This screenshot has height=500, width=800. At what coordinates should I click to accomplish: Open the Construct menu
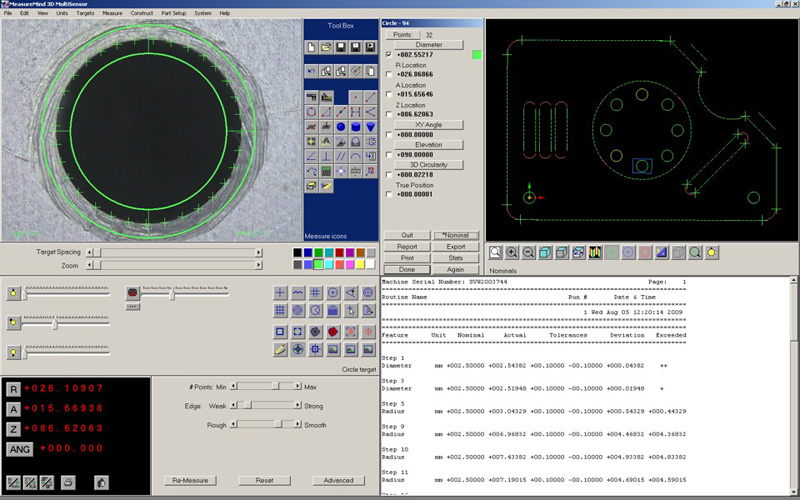click(142, 13)
